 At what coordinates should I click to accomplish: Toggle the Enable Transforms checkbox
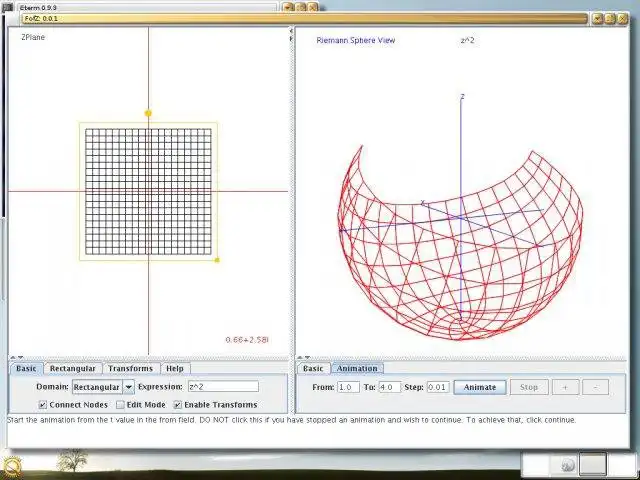coord(178,405)
